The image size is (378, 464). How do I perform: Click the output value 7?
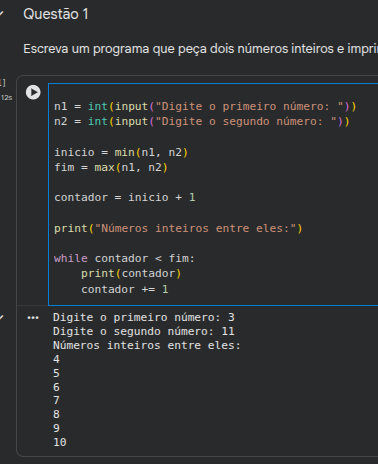tap(56, 400)
